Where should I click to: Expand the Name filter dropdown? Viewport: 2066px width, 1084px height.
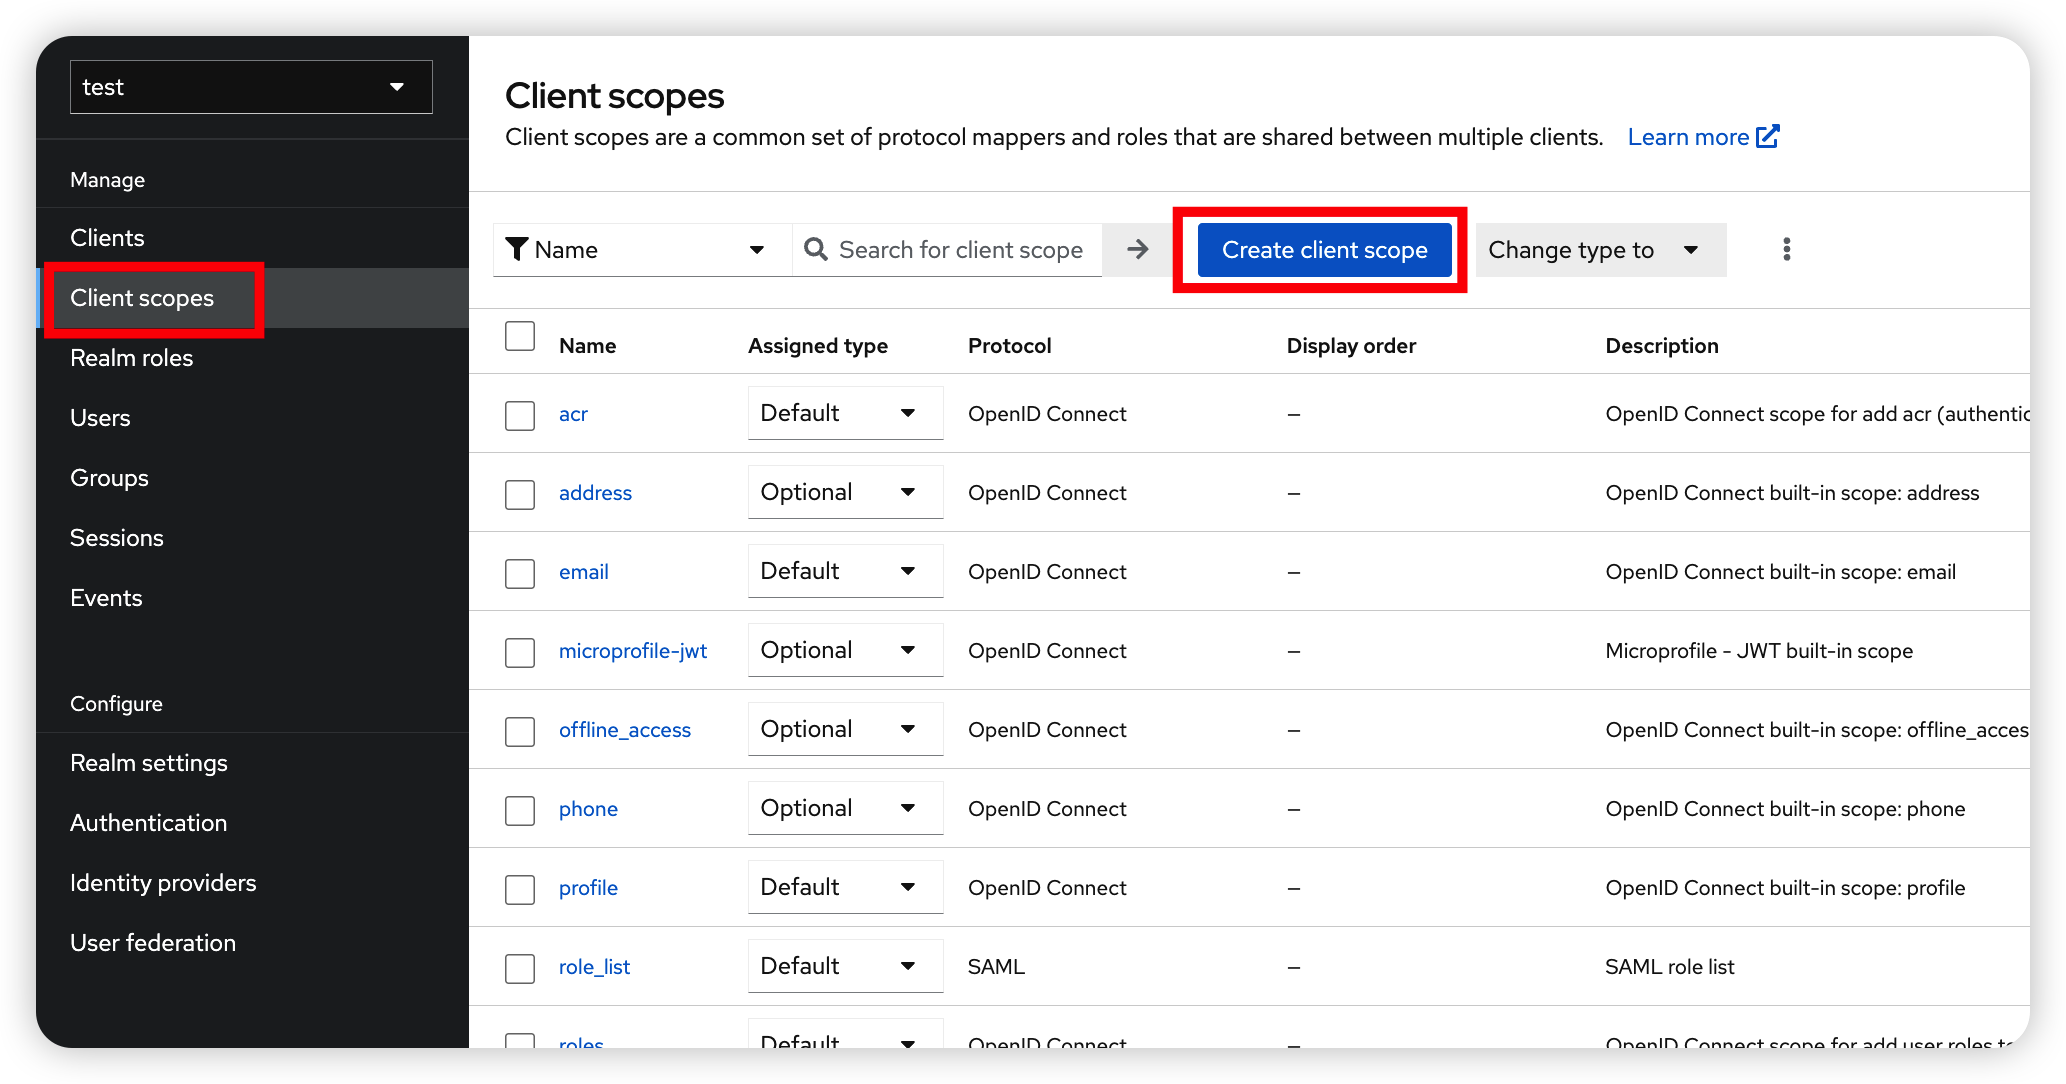coord(642,249)
